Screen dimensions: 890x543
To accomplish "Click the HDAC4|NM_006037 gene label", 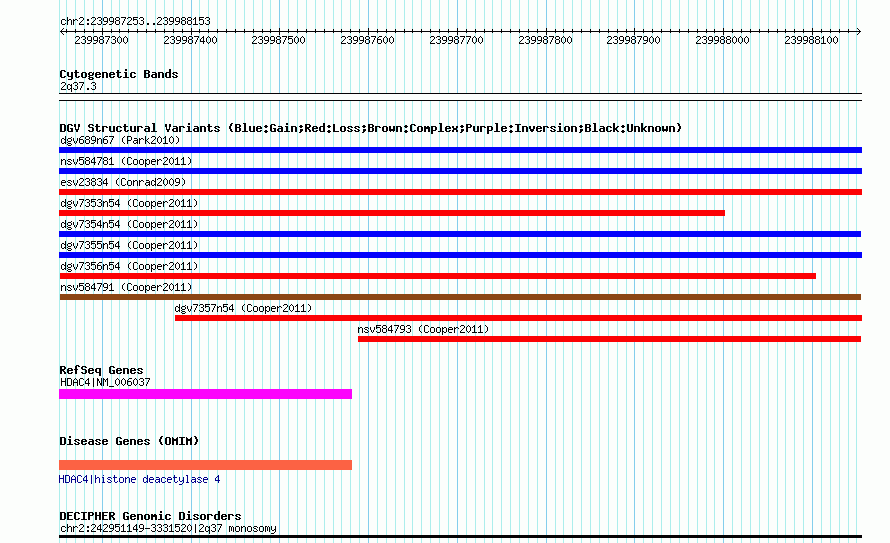I will (105, 382).
